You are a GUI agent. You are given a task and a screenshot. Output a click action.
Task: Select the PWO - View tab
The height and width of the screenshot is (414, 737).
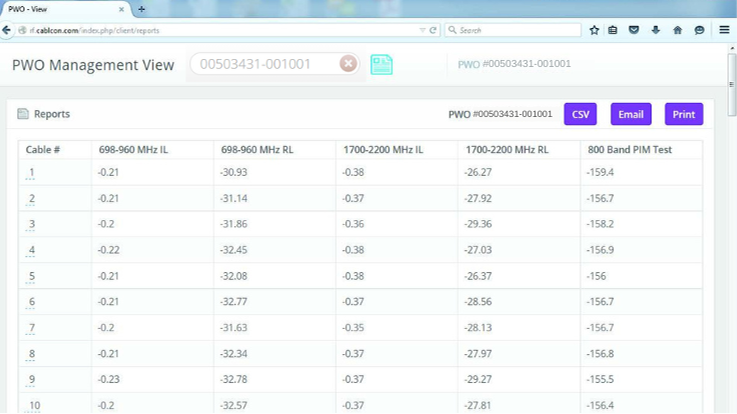pyautogui.click(x=60, y=9)
